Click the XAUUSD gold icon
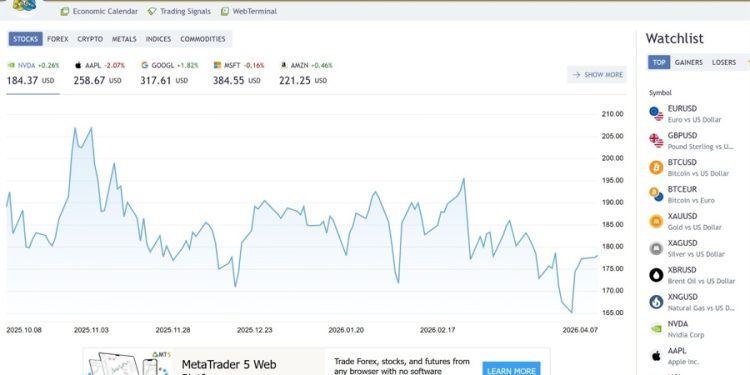 tap(656, 221)
